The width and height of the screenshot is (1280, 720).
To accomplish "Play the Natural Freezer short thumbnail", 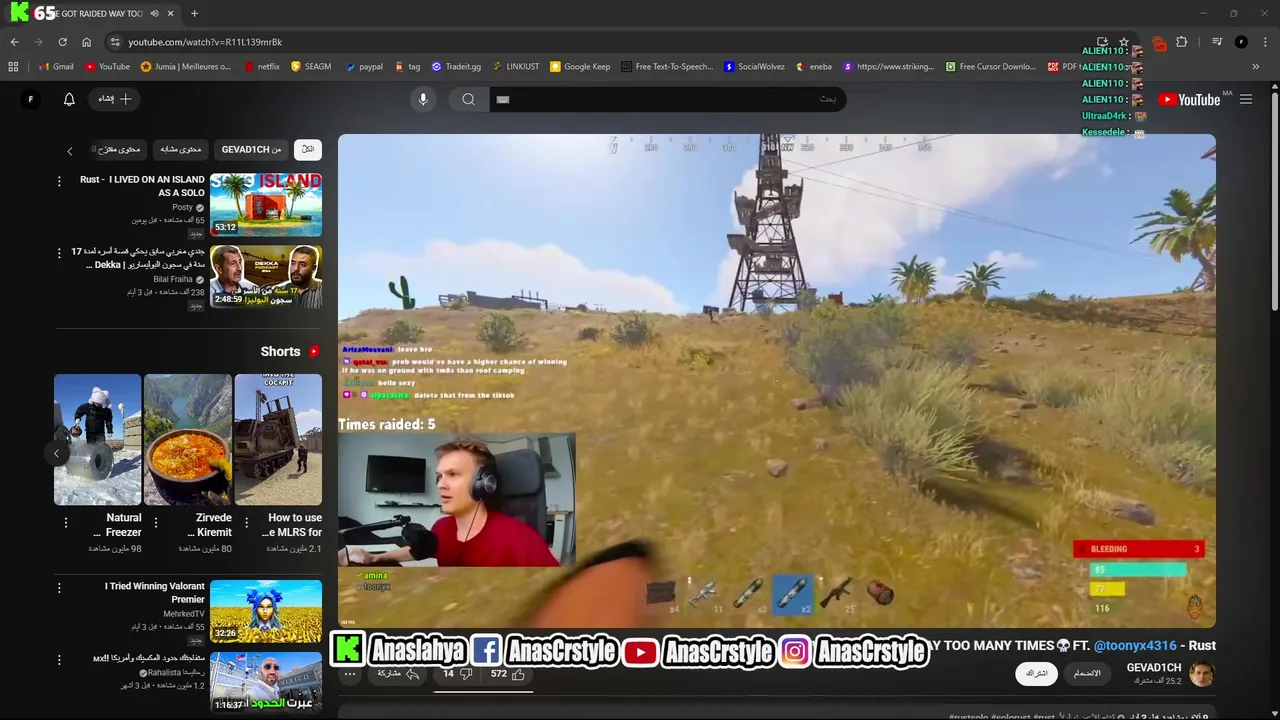I will (x=97, y=439).
